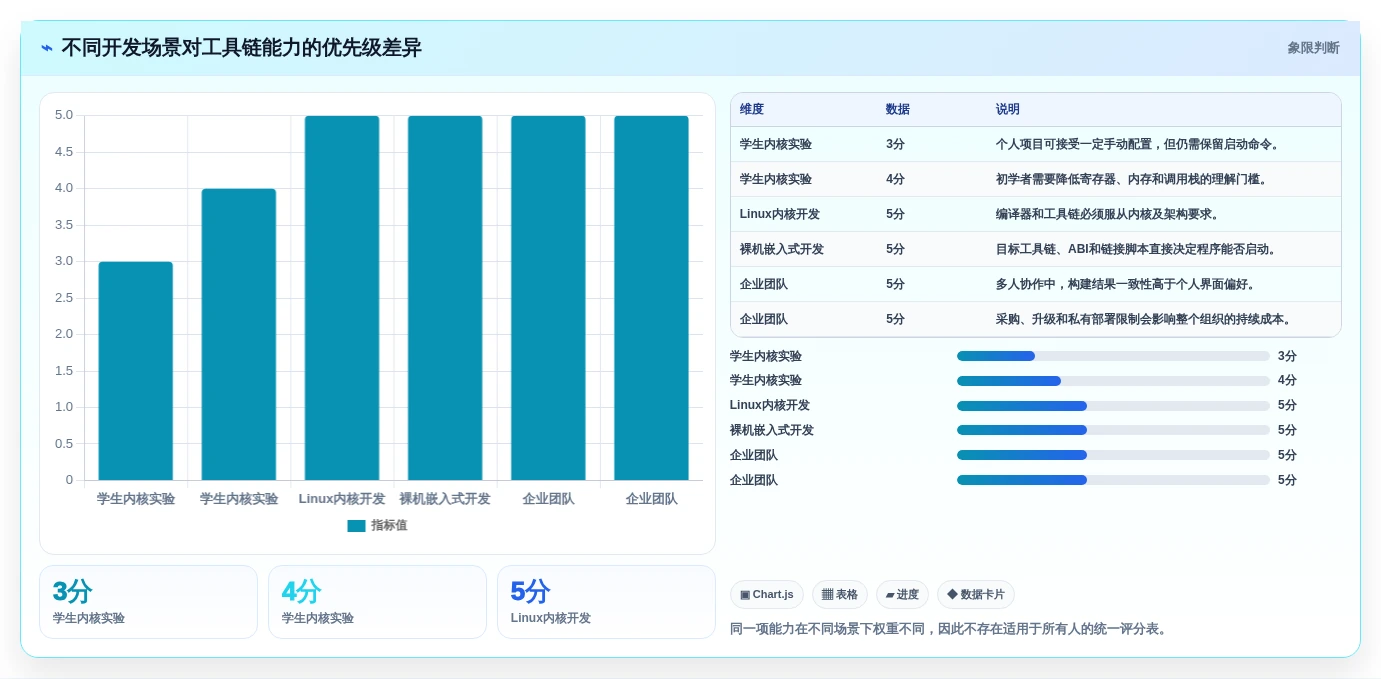Click the chart bar above 裸机嵌入式开发
Viewport: 1381px width, 679px height.
pyautogui.click(x=445, y=298)
